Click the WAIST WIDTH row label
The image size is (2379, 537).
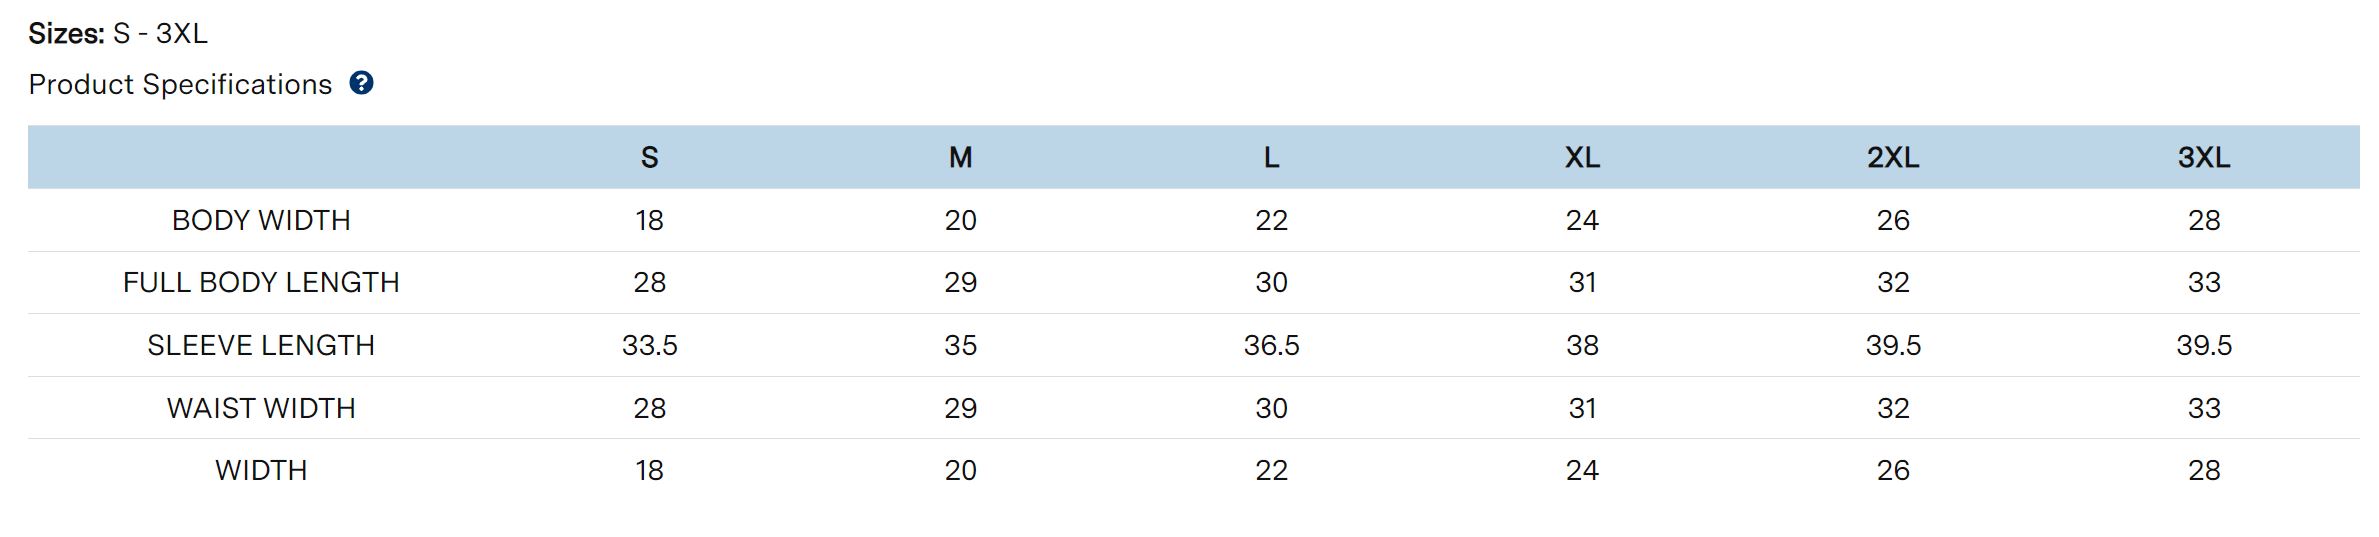click(261, 408)
